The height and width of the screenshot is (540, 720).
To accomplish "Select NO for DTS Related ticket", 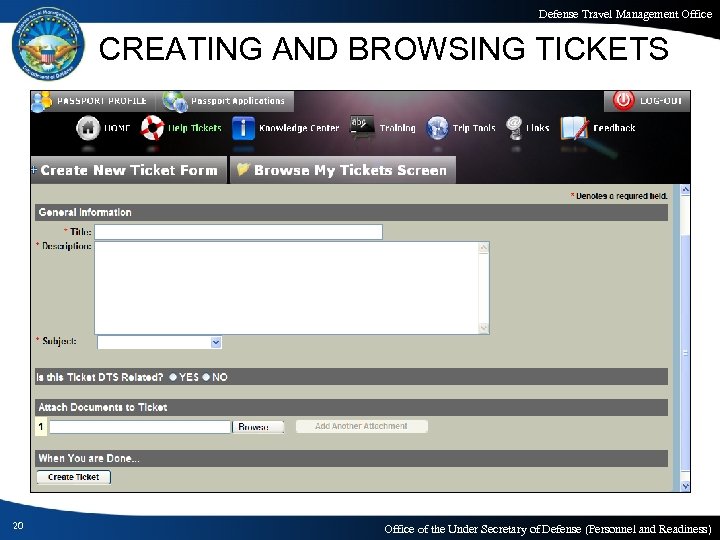I will [206, 377].
